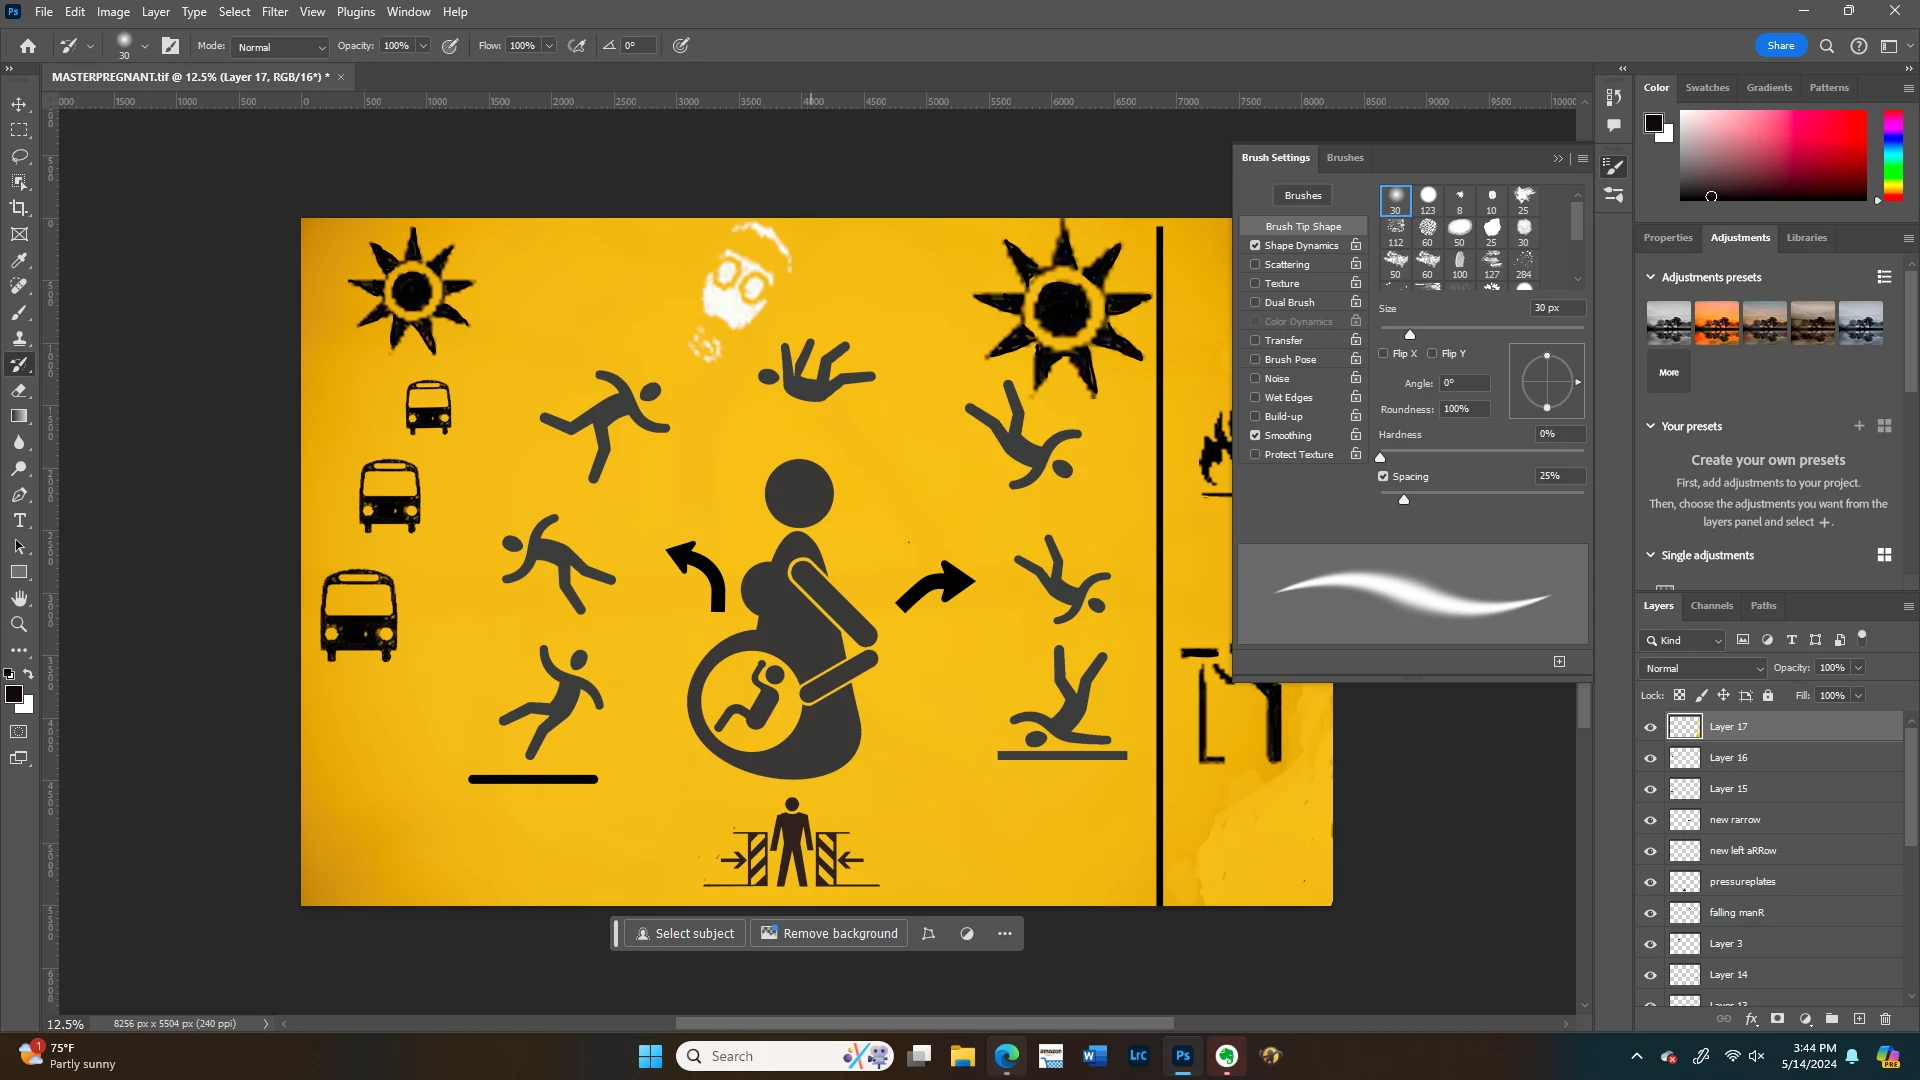The width and height of the screenshot is (1920, 1080).
Task: Open layer blend mode Normal dropdown
Action: pos(1703,668)
